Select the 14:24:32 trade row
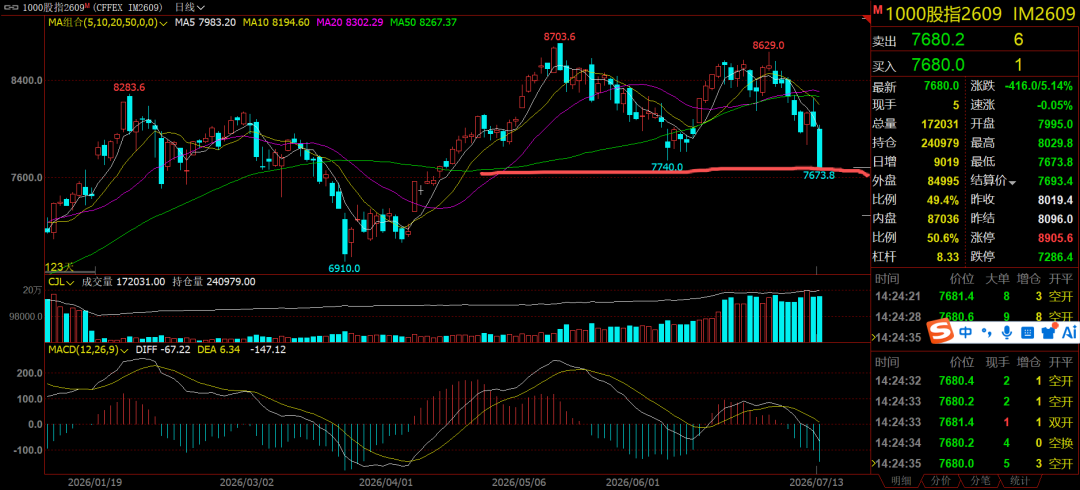The height and width of the screenshot is (490, 1080). [975, 381]
